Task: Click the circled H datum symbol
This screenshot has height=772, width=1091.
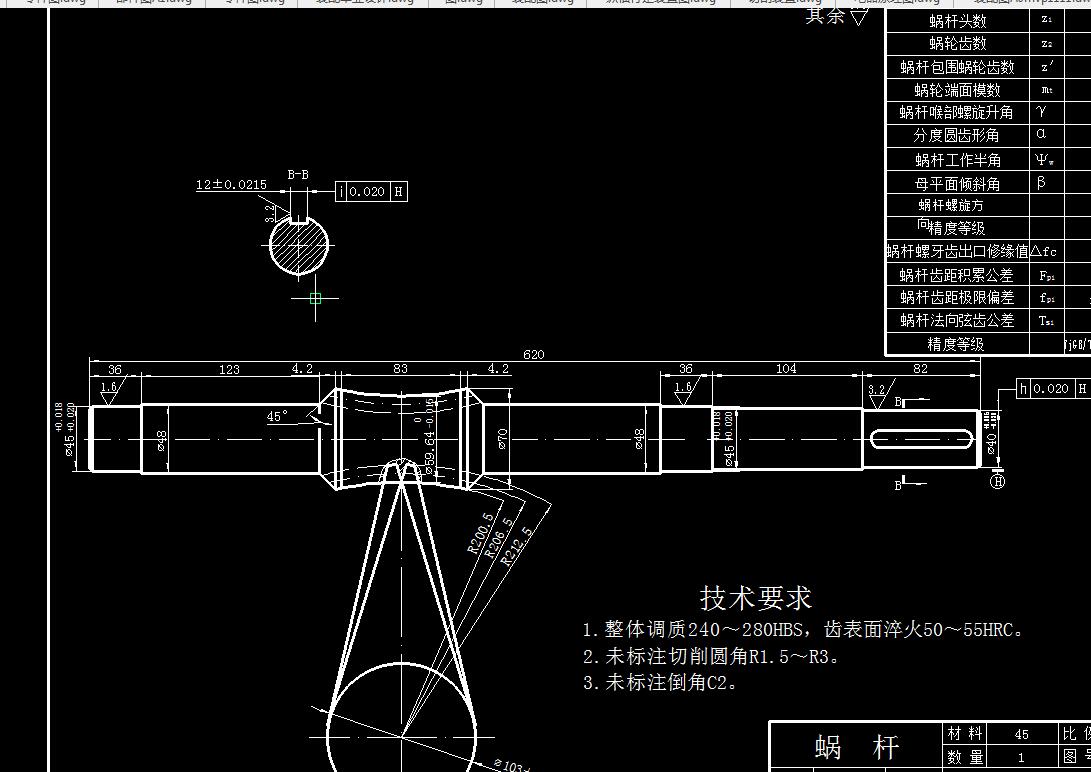Action: tap(997, 481)
